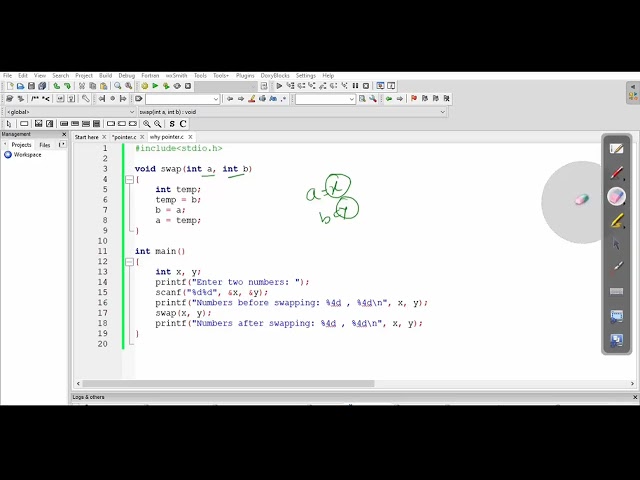Click the bold S icon
The height and width of the screenshot is (480, 640).
pyautogui.click(x=172, y=124)
